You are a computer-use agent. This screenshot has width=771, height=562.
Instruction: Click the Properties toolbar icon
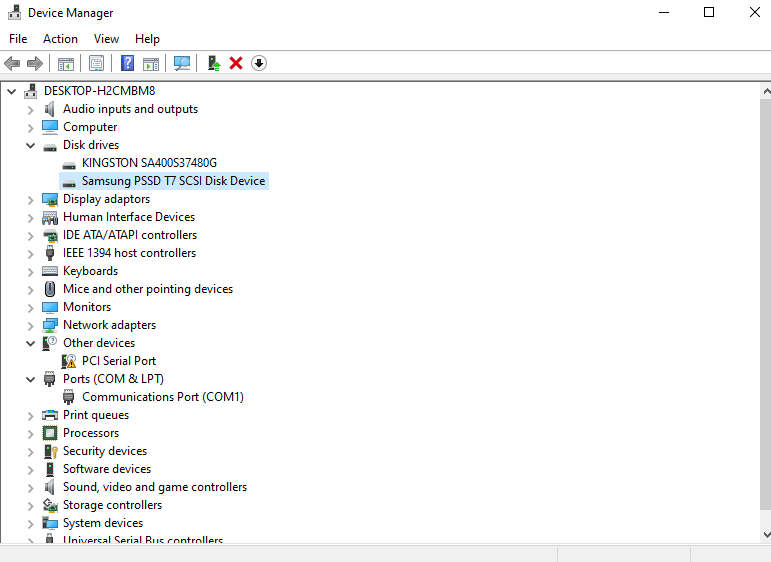click(x=96, y=63)
